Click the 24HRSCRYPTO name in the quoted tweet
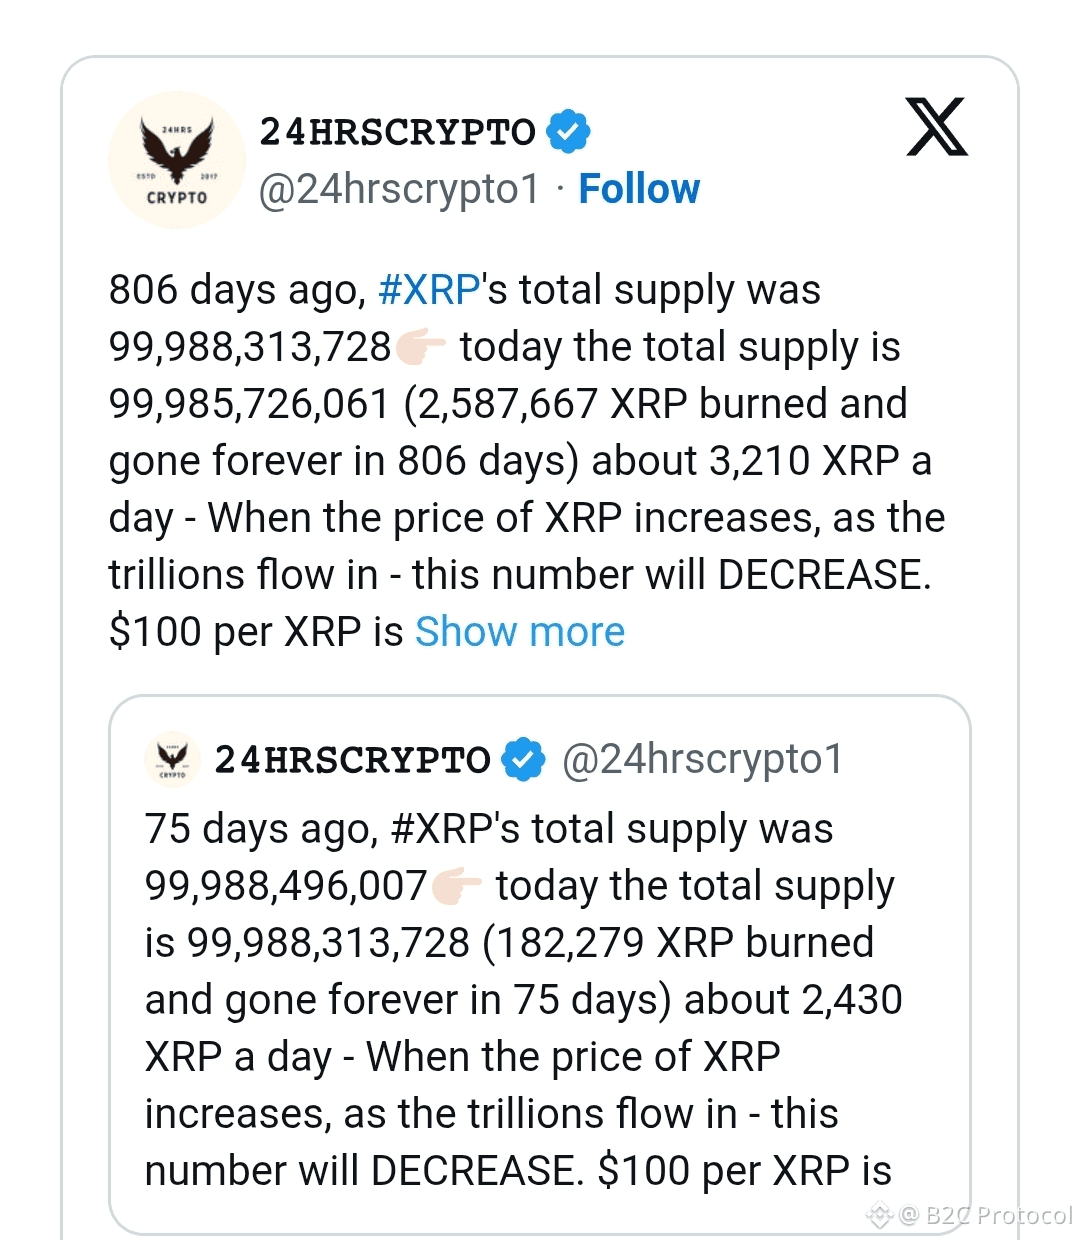 [352, 759]
